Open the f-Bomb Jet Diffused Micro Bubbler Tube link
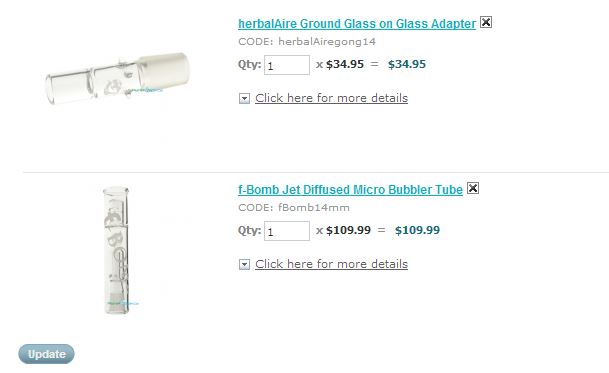This screenshot has width=609, height=373. 350,190
